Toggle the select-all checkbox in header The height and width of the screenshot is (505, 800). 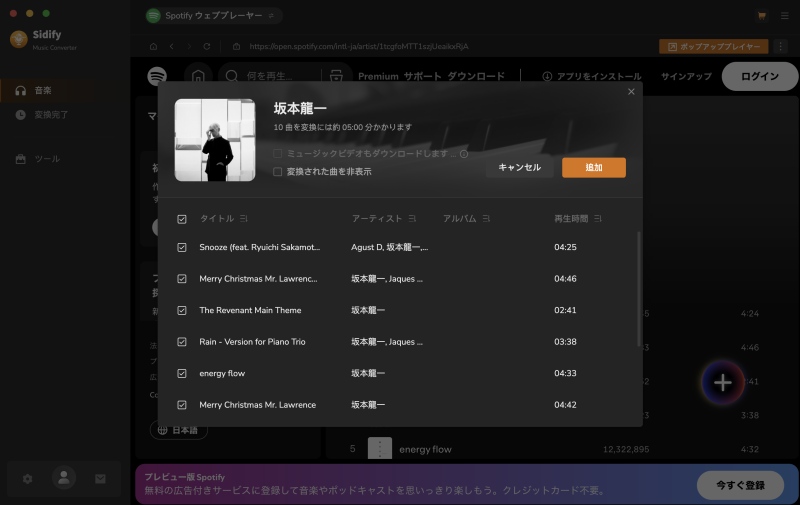click(182, 219)
